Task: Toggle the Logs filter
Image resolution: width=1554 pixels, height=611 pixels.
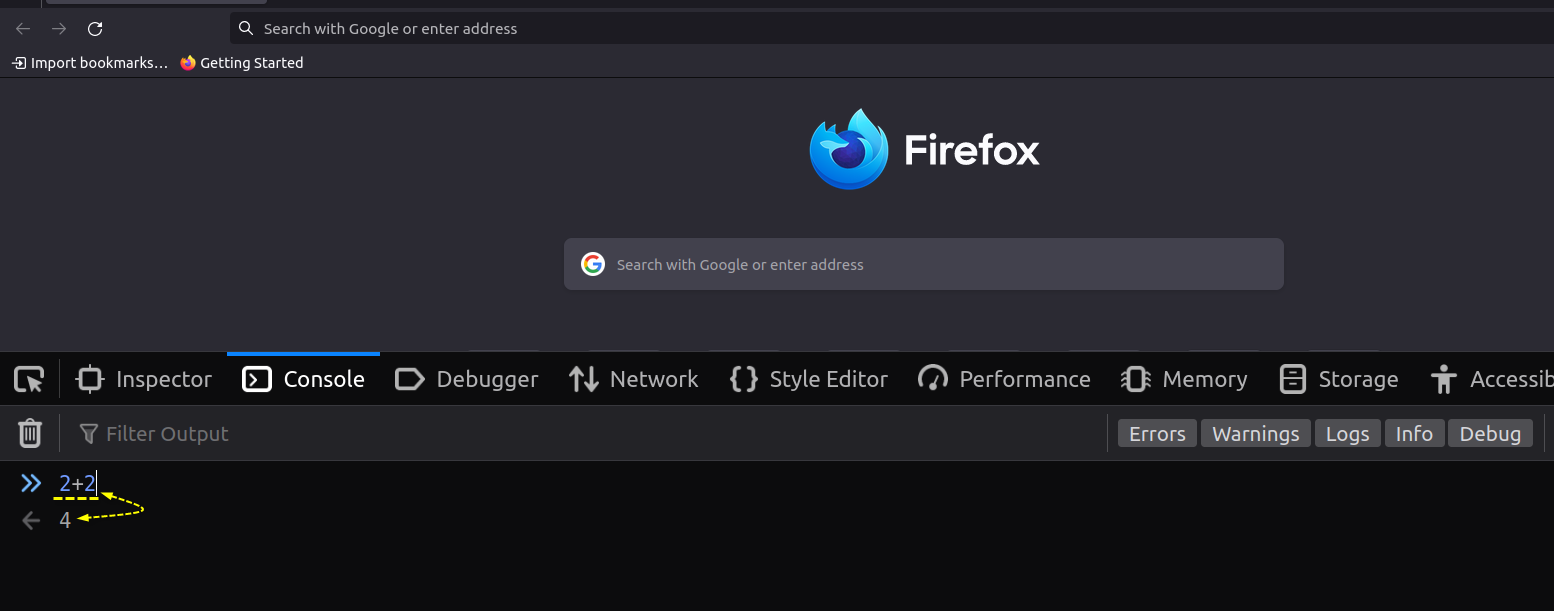Action: [1347, 433]
